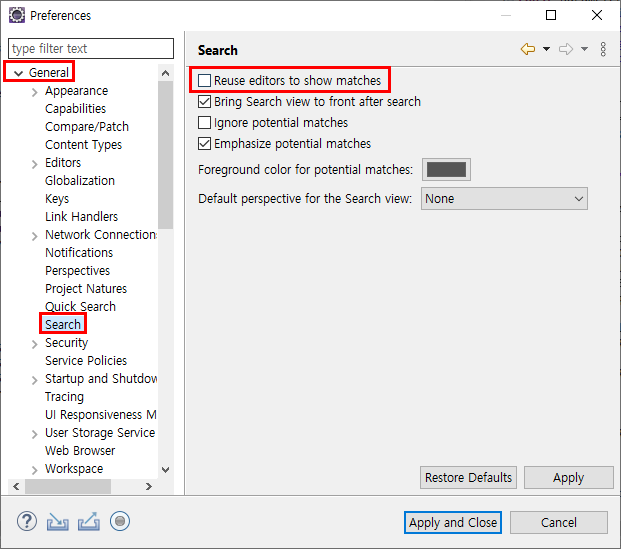This screenshot has height=549, width=621.
Task: Open the forward history dropdown arrow
Action: pos(584,49)
